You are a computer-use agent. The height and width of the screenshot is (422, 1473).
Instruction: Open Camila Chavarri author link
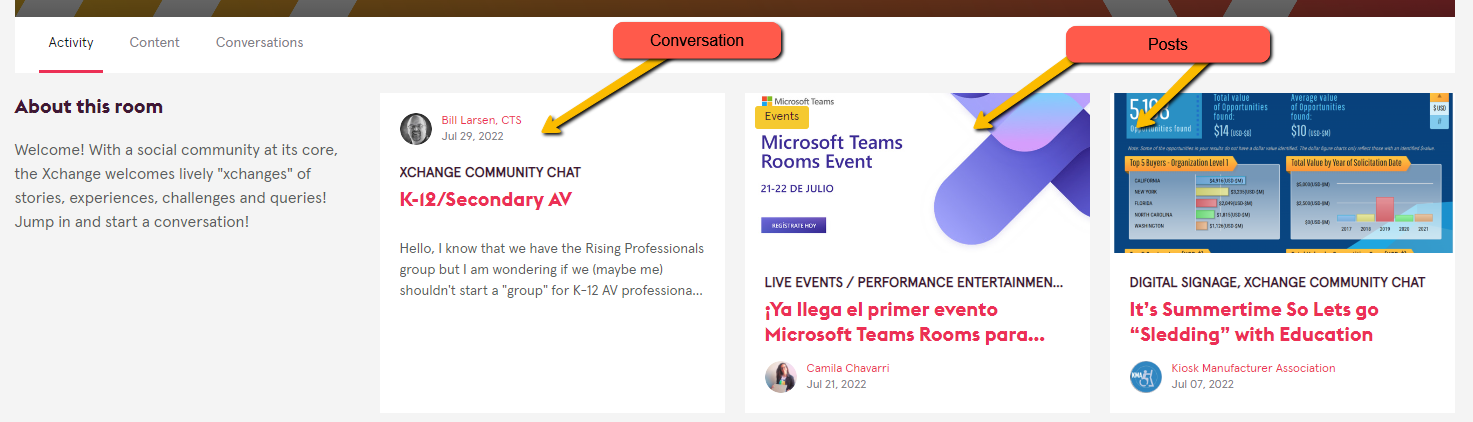click(848, 368)
